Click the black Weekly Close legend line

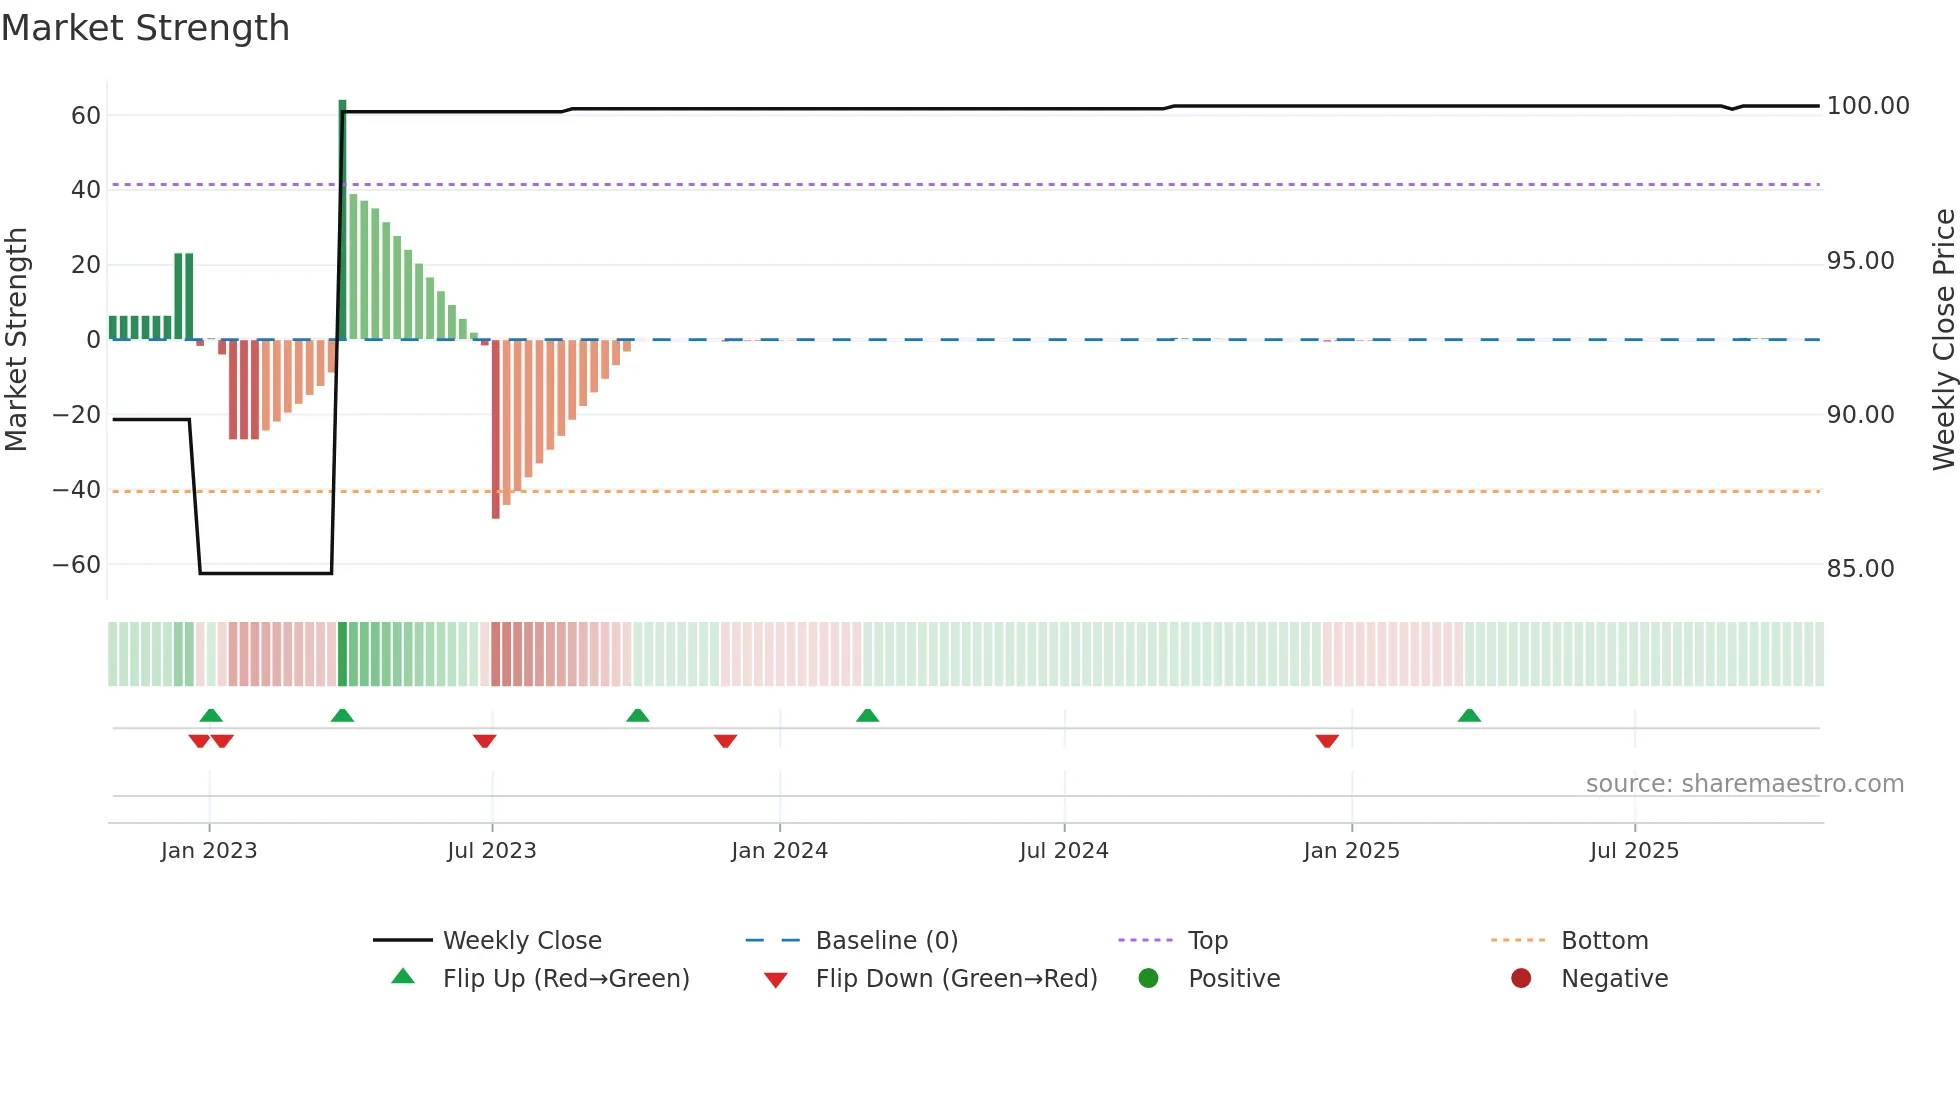402,940
